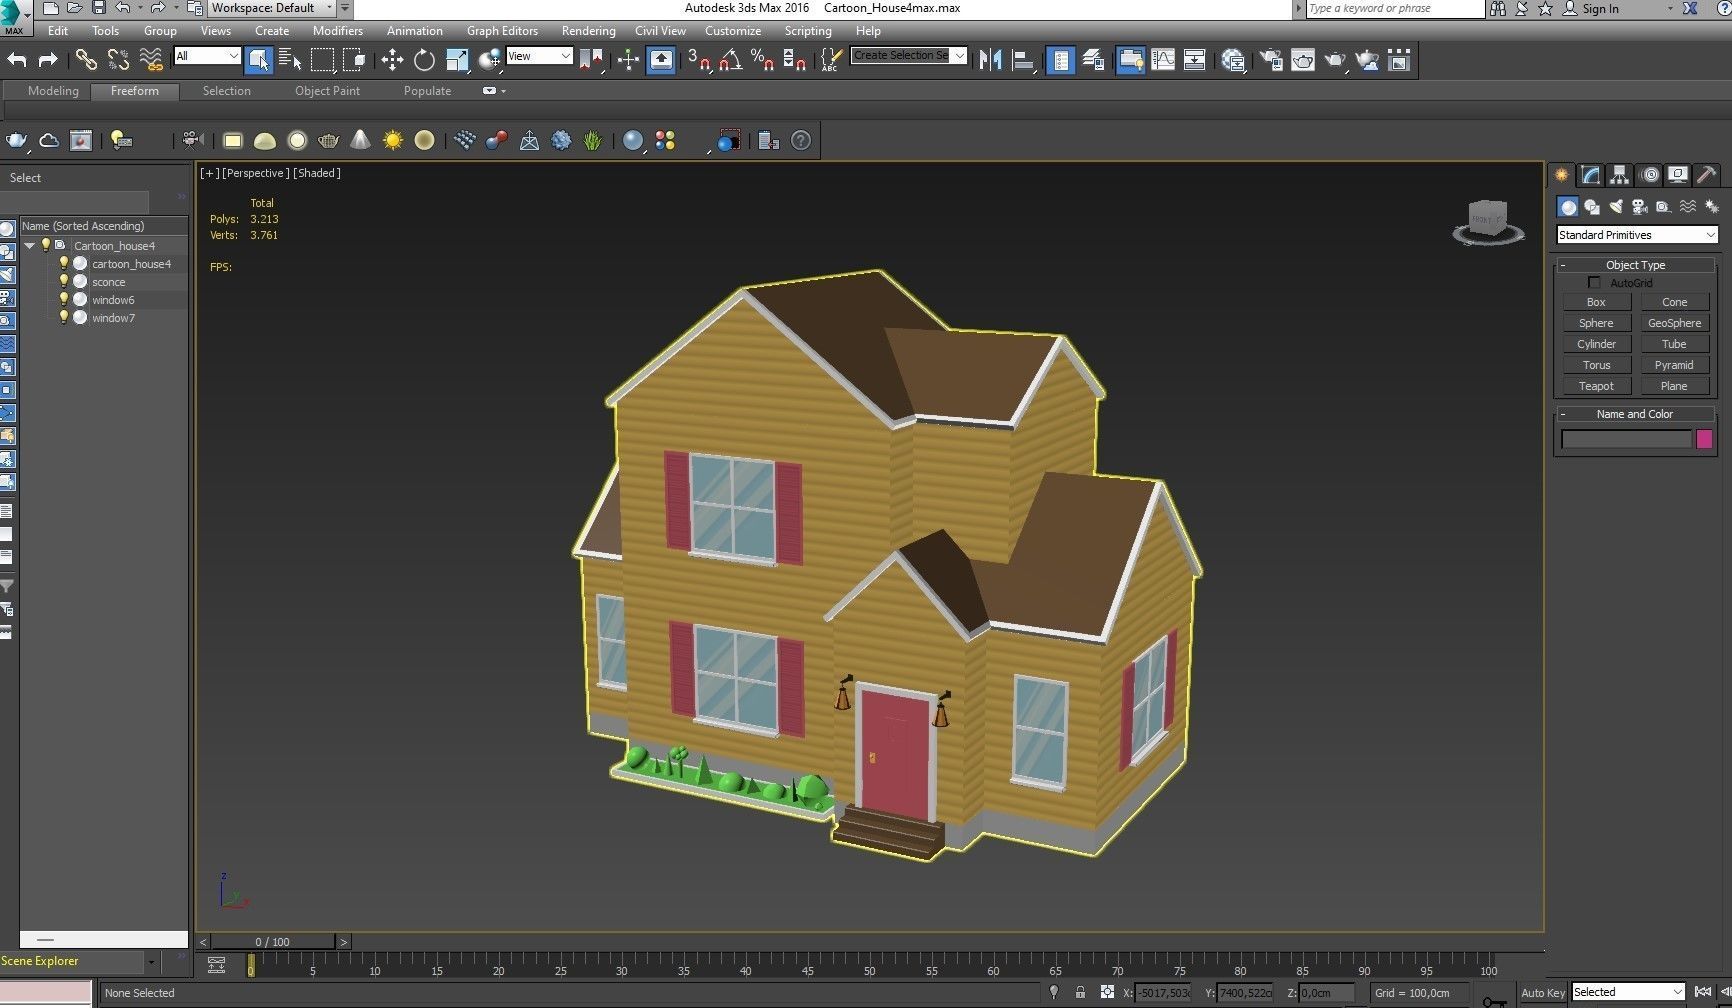Click the Sphere primitive button
Viewport: 1732px width, 1008px height.
pos(1596,323)
